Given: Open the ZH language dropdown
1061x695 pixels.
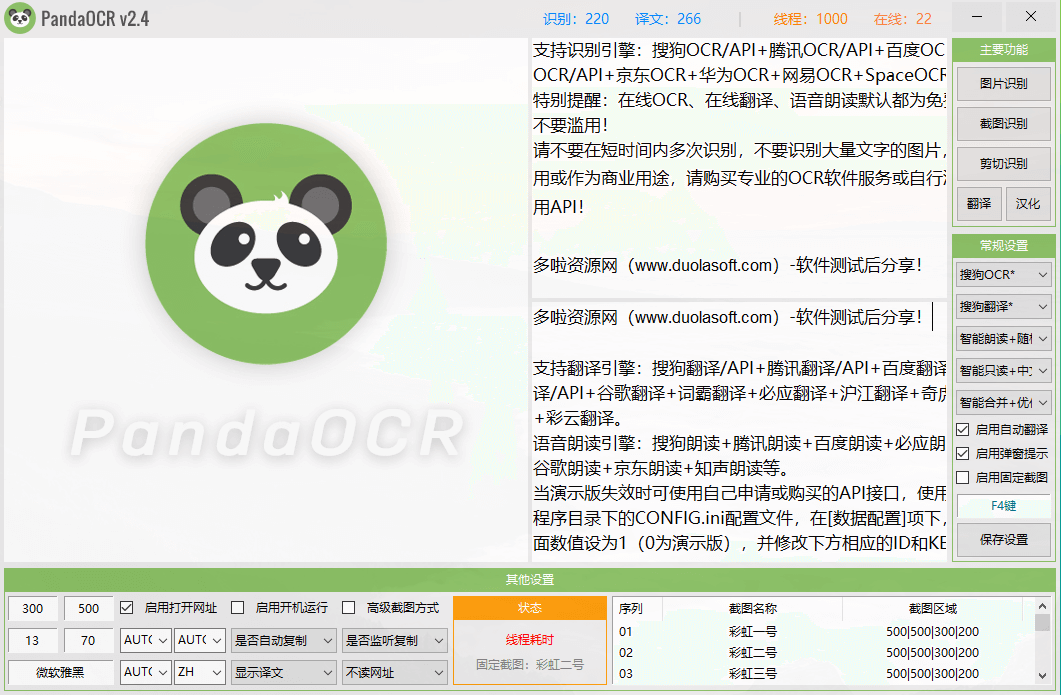Looking at the screenshot, I should [x=200, y=673].
